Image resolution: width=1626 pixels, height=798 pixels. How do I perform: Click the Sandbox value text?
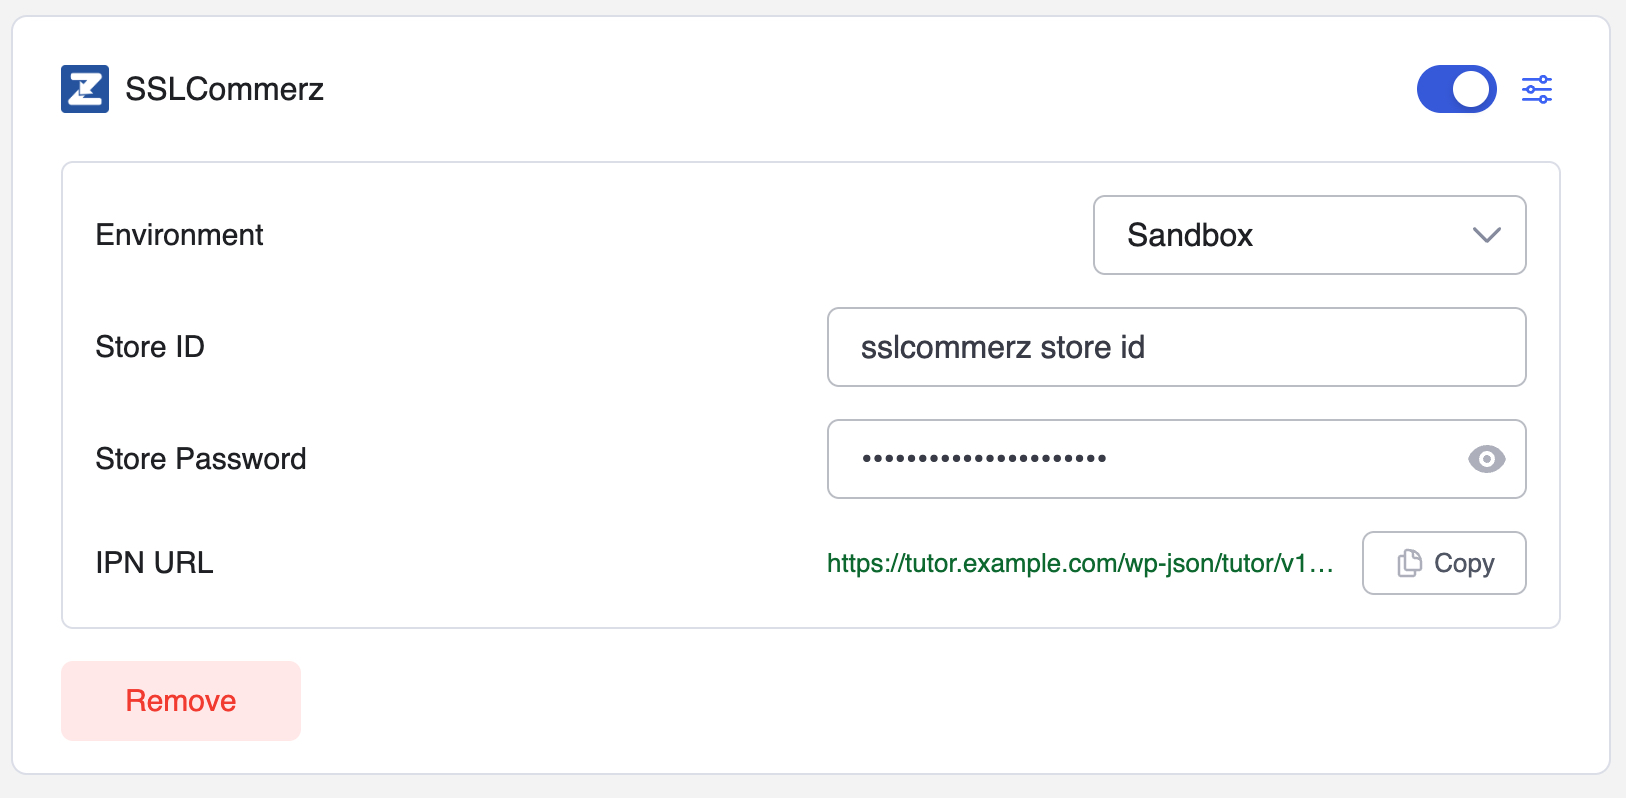coord(1190,235)
